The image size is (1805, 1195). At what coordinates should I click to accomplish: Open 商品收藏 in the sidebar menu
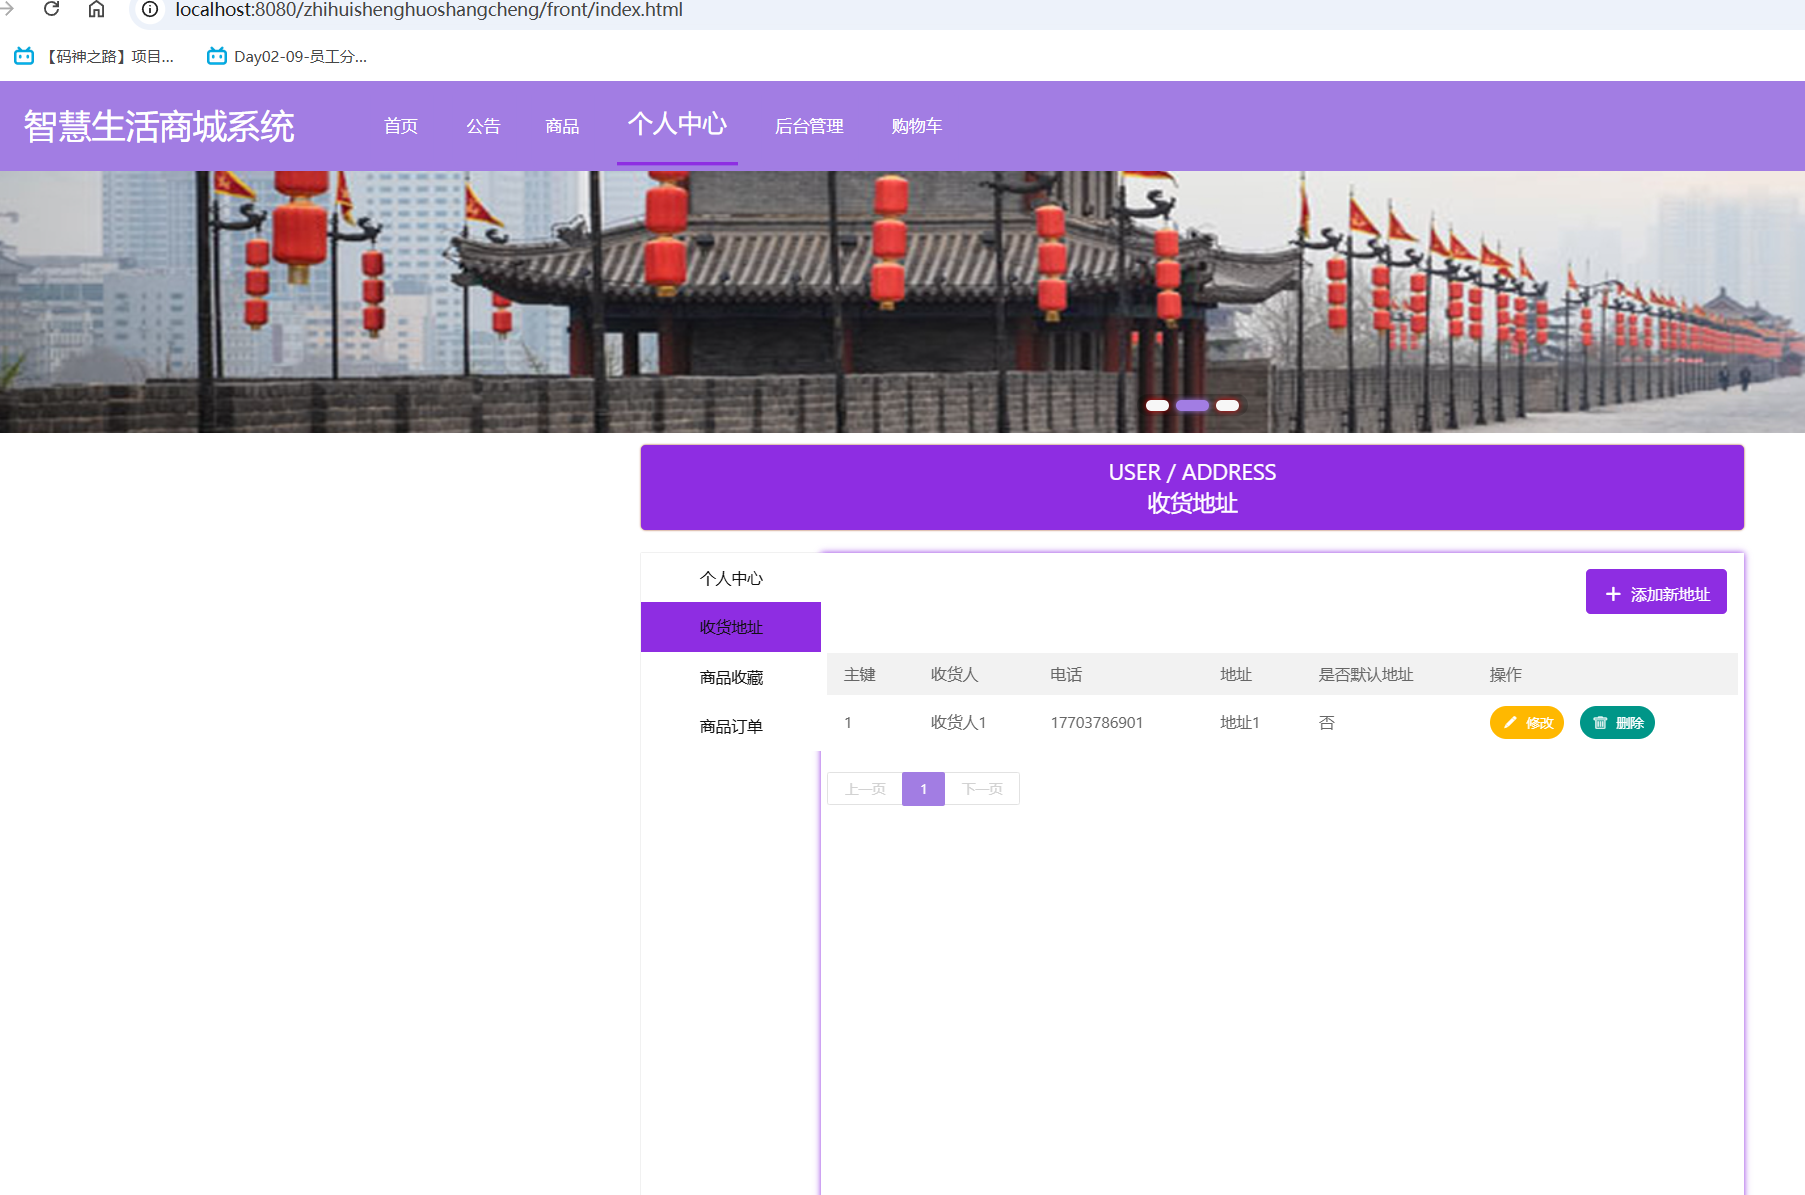[x=731, y=677]
